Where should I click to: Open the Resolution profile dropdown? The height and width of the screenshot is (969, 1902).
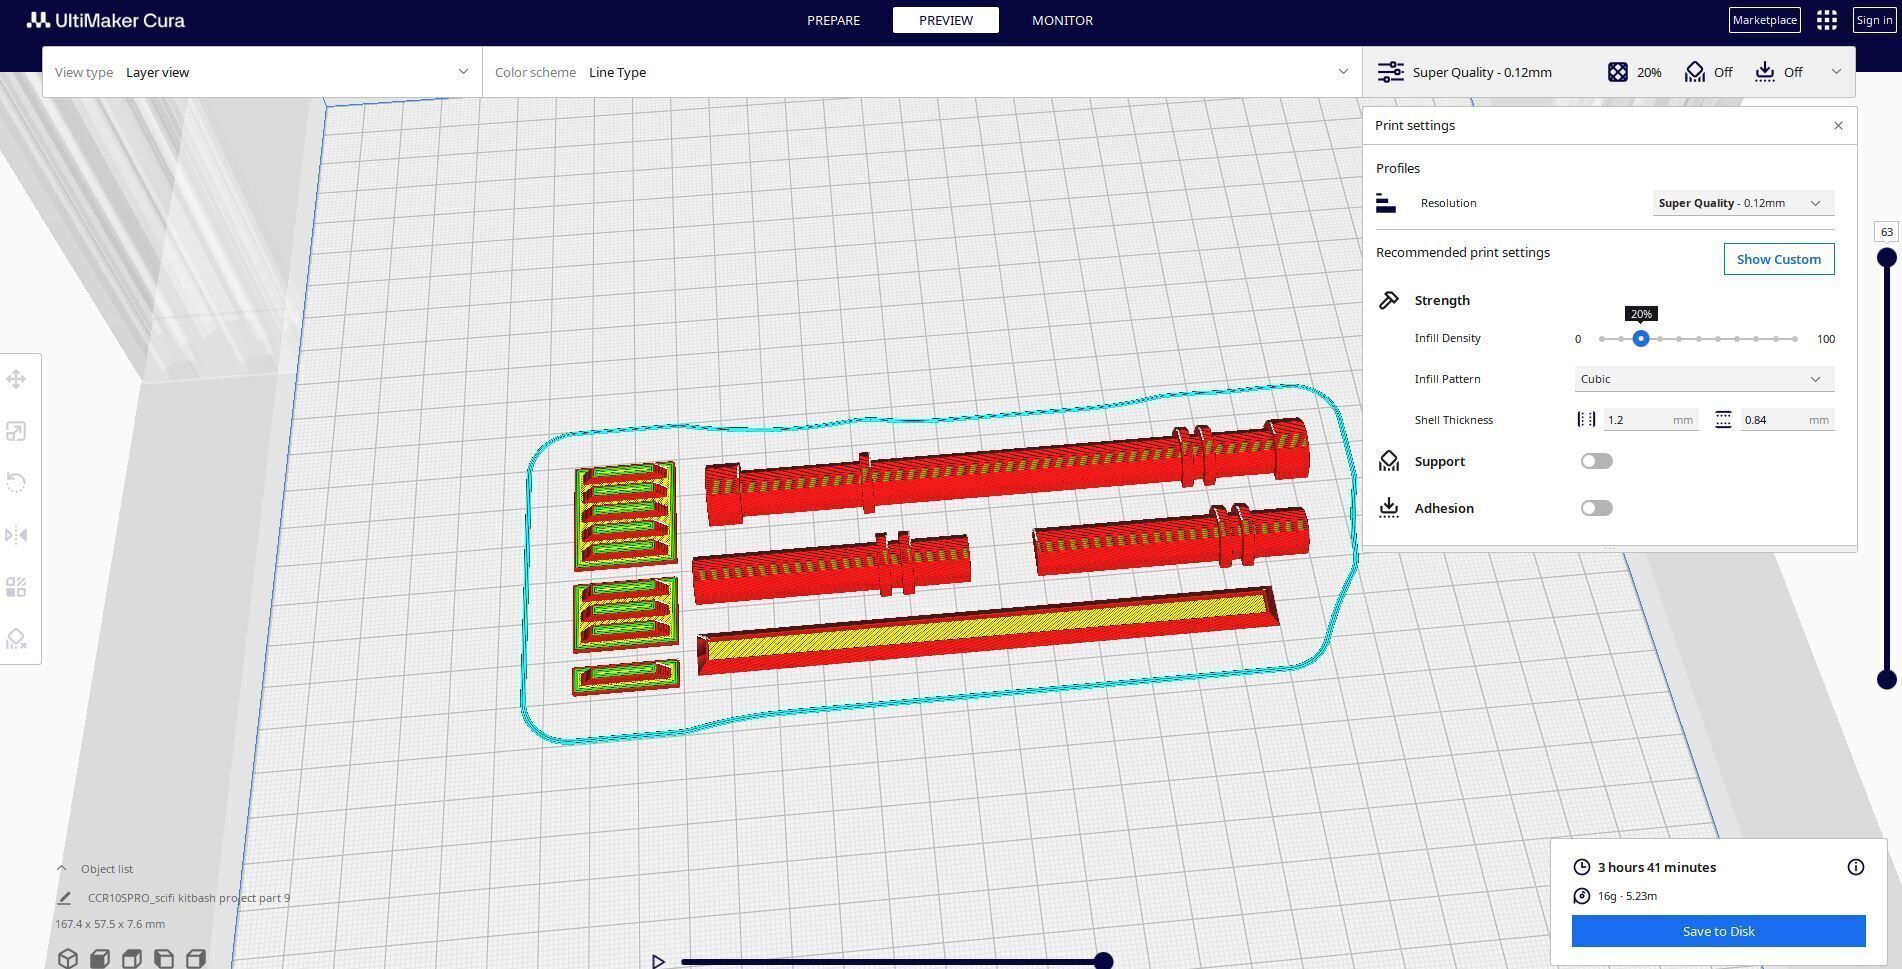(x=1743, y=203)
